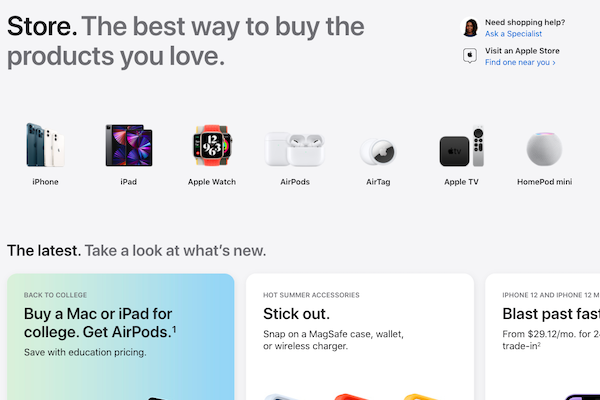Open the Apple TV product icon

461,146
